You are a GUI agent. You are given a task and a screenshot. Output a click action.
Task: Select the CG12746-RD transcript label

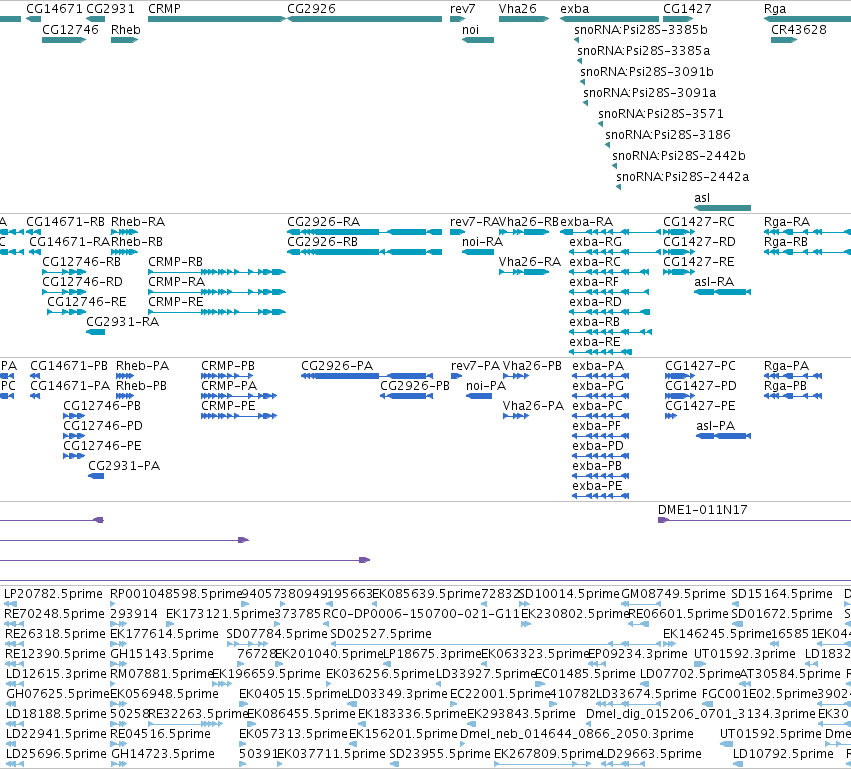coord(82,282)
